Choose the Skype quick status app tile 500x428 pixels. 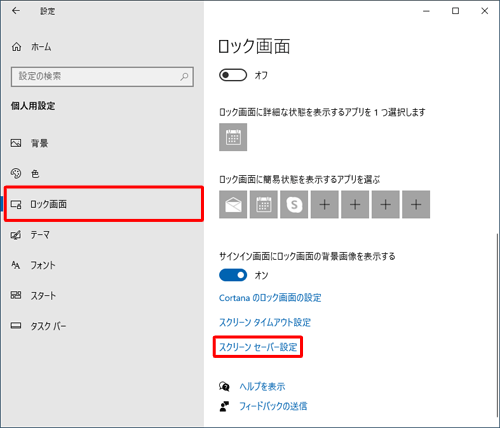(294, 204)
